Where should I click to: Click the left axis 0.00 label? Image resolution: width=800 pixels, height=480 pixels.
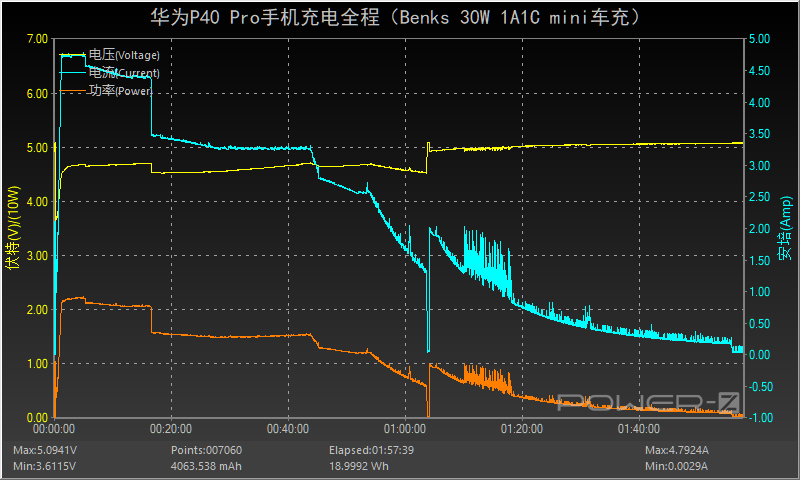(x=37, y=418)
